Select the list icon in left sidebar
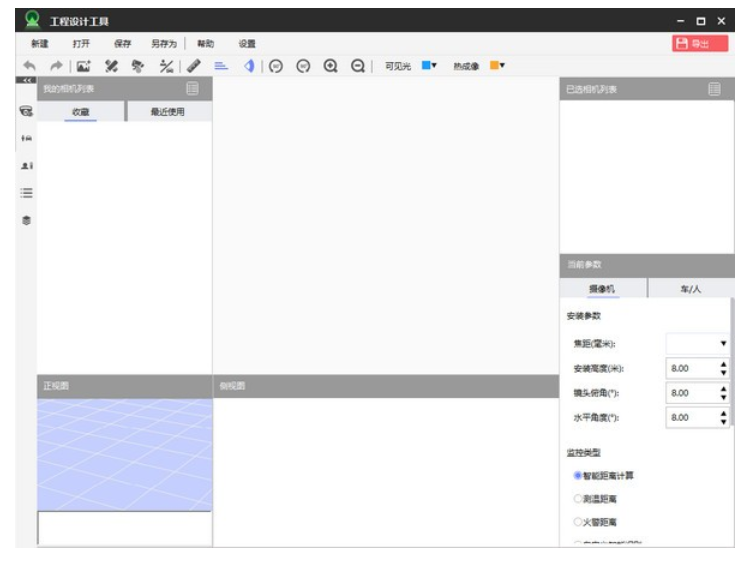This screenshot has width=739, height=566. (26, 193)
